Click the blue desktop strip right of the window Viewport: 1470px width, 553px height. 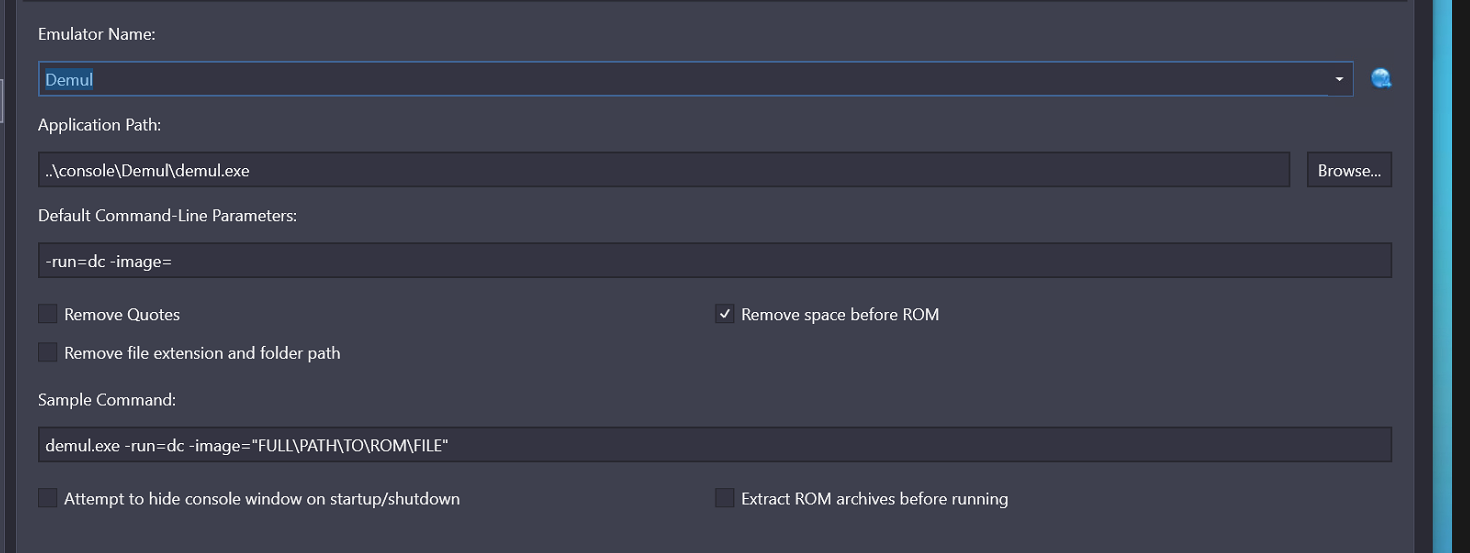coord(1442,276)
